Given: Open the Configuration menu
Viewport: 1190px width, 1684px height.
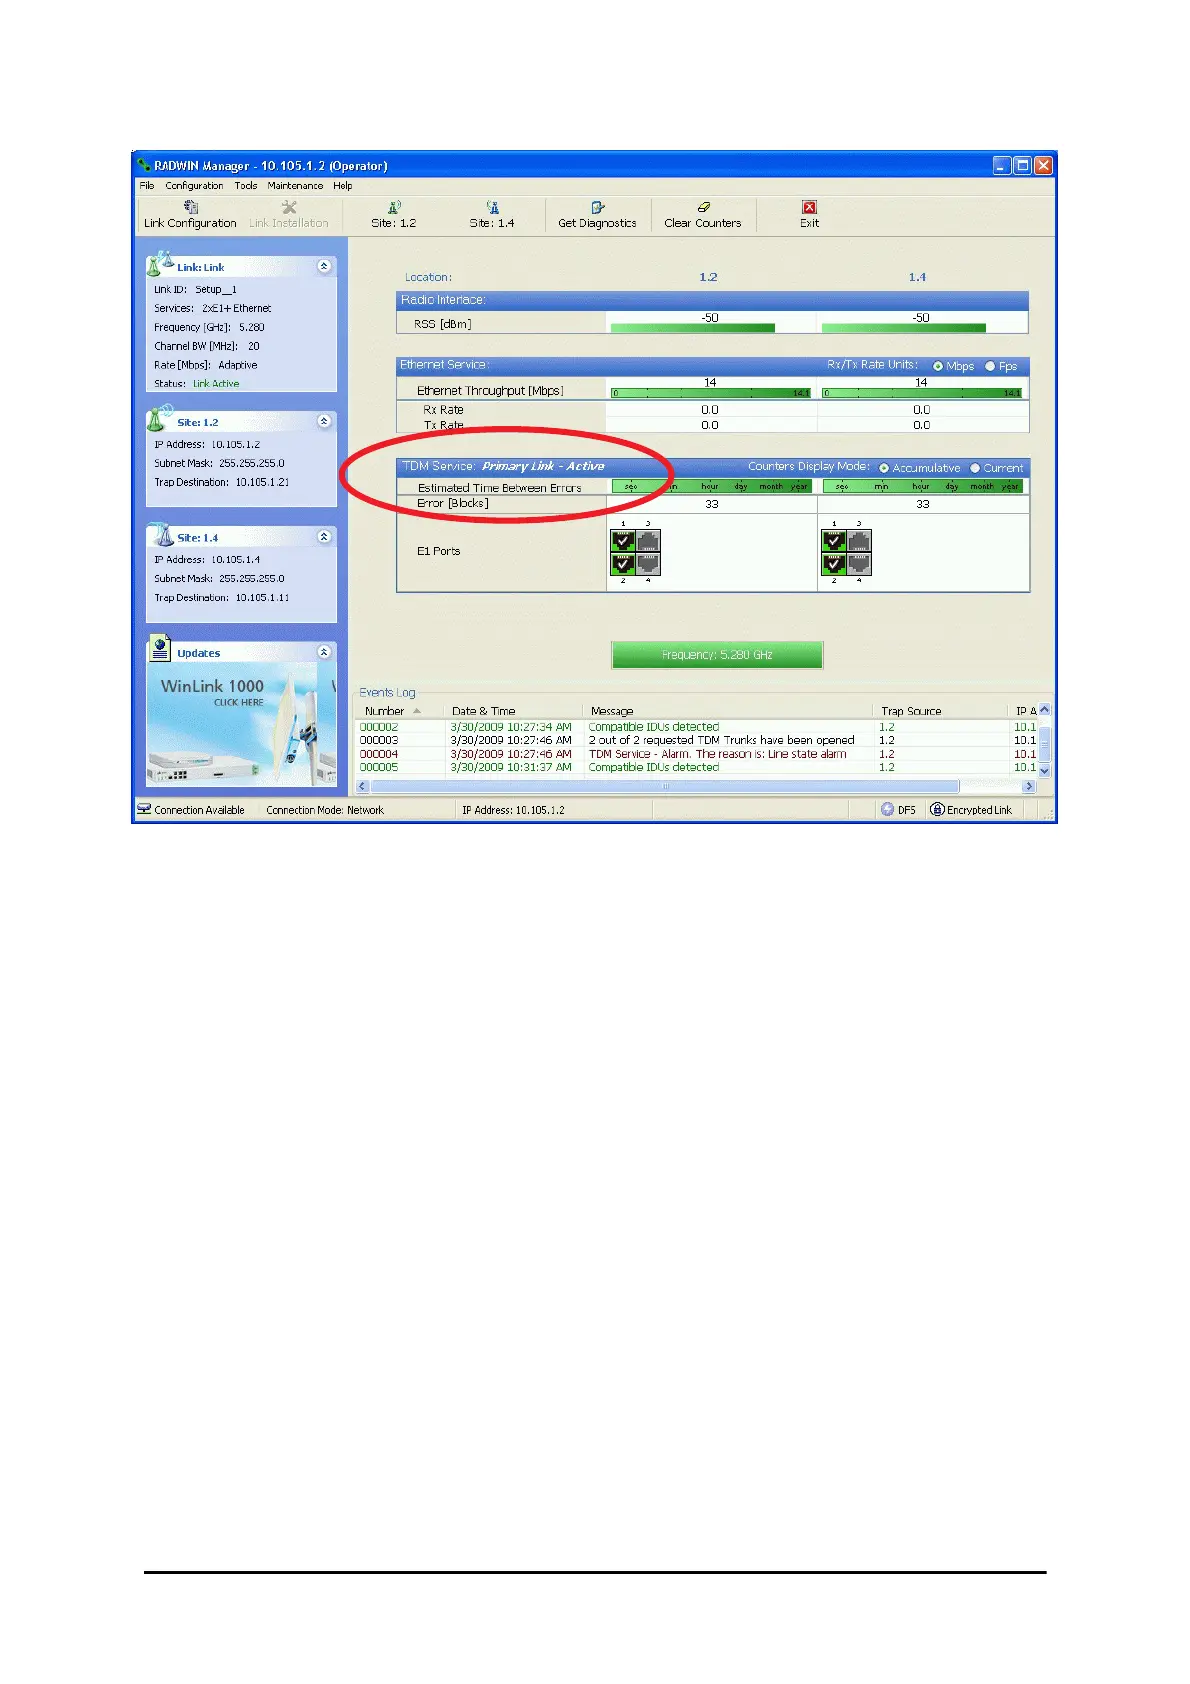Looking at the screenshot, I should [194, 185].
